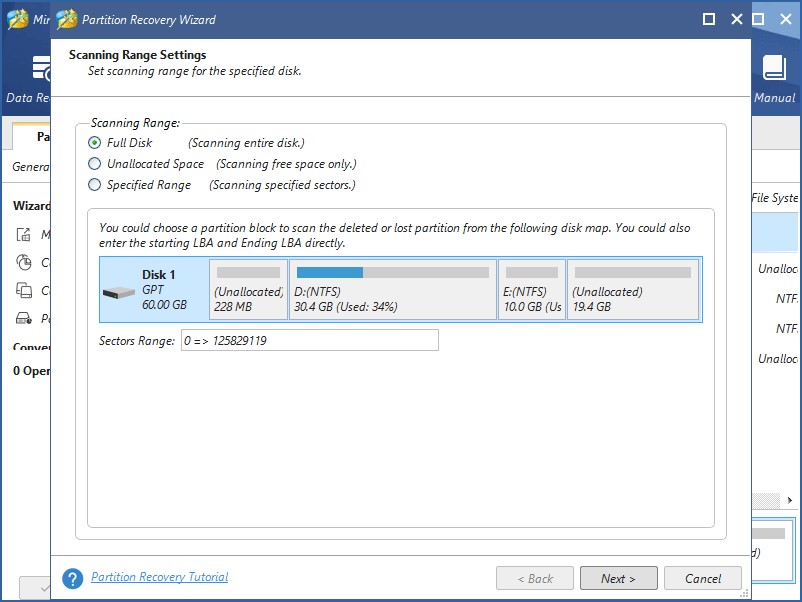This screenshot has height=602, width=802.
Task: Click the D: partition usage bar
Action: pos(392,272)
